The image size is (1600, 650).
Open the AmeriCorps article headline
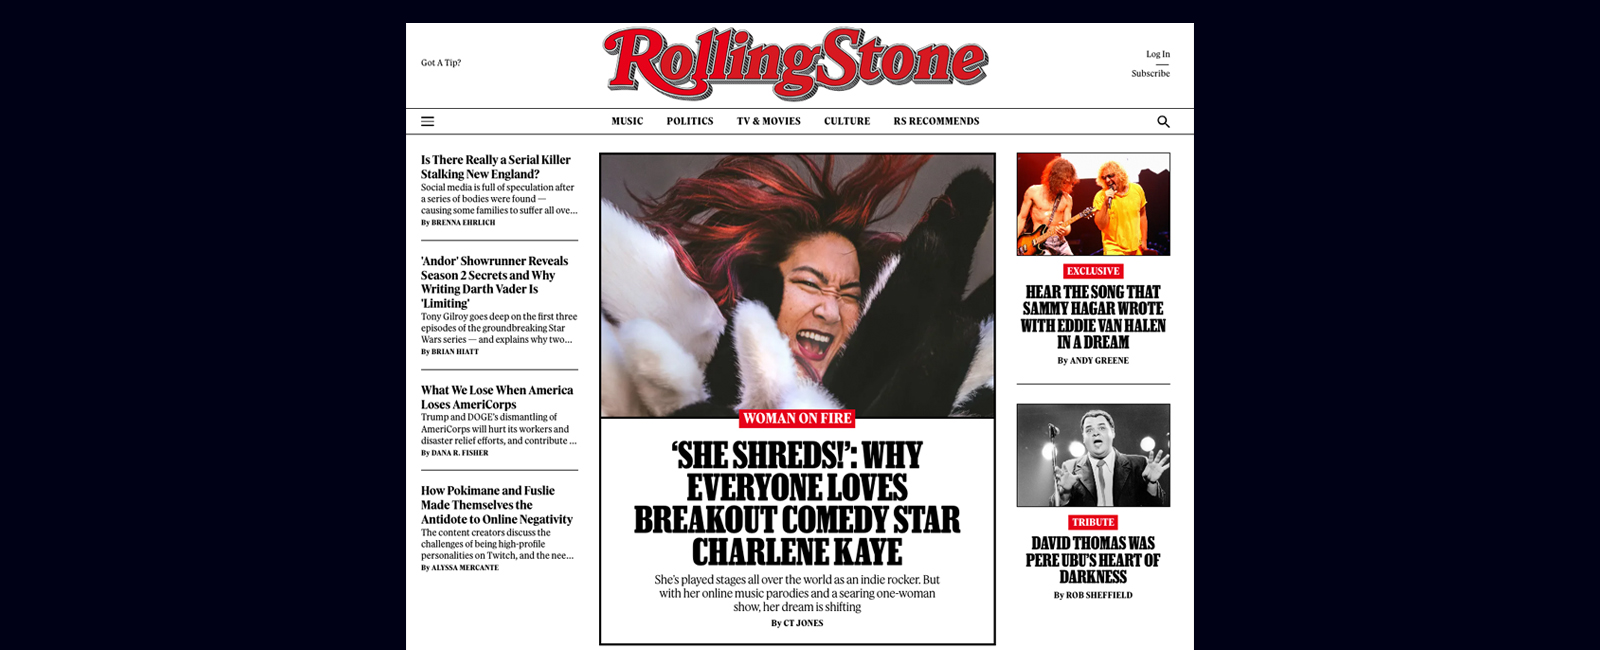pyautogui.click(x=497, y=397)
